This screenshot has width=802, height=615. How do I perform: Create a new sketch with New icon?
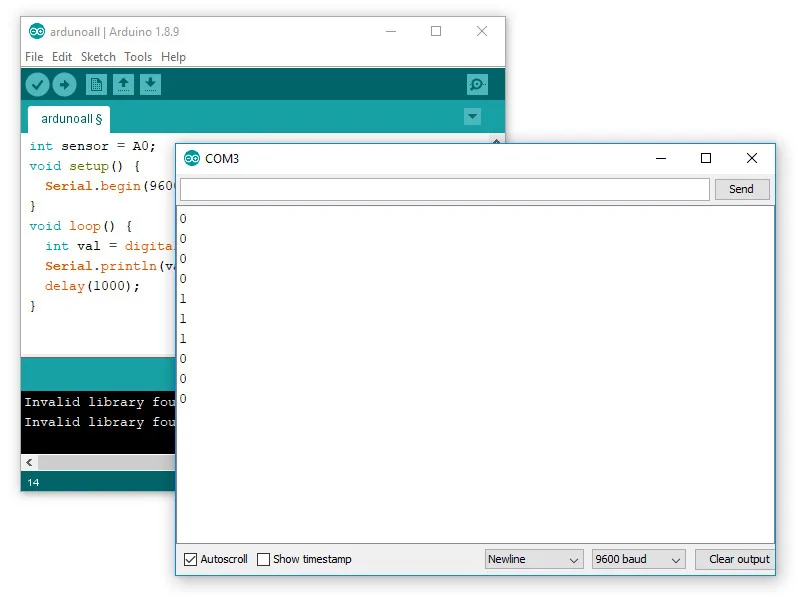pyautogui.click(x=96, y=84)
